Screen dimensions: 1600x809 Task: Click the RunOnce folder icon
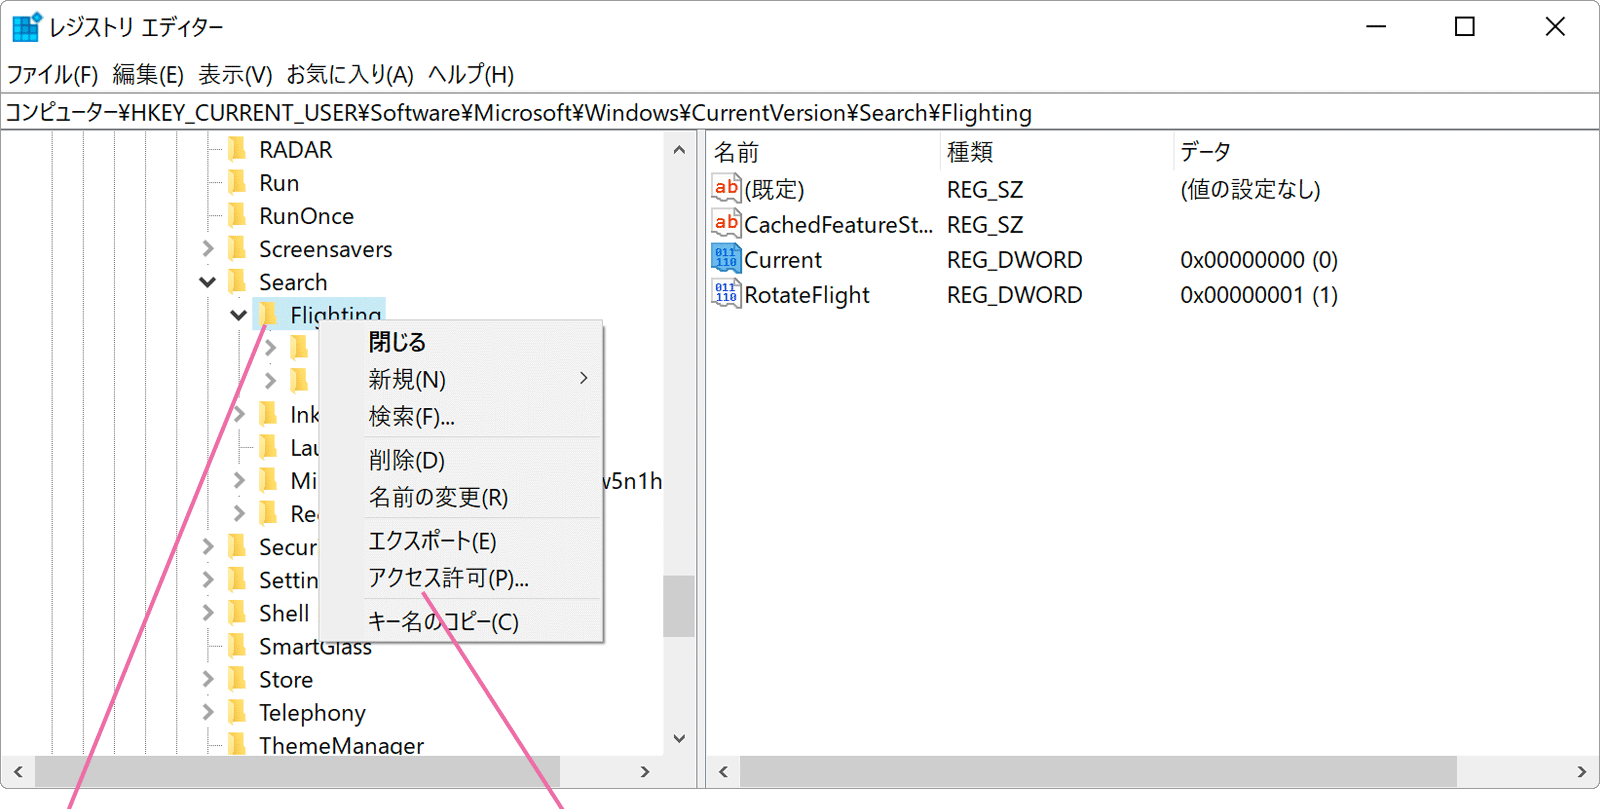coord(237,215)
